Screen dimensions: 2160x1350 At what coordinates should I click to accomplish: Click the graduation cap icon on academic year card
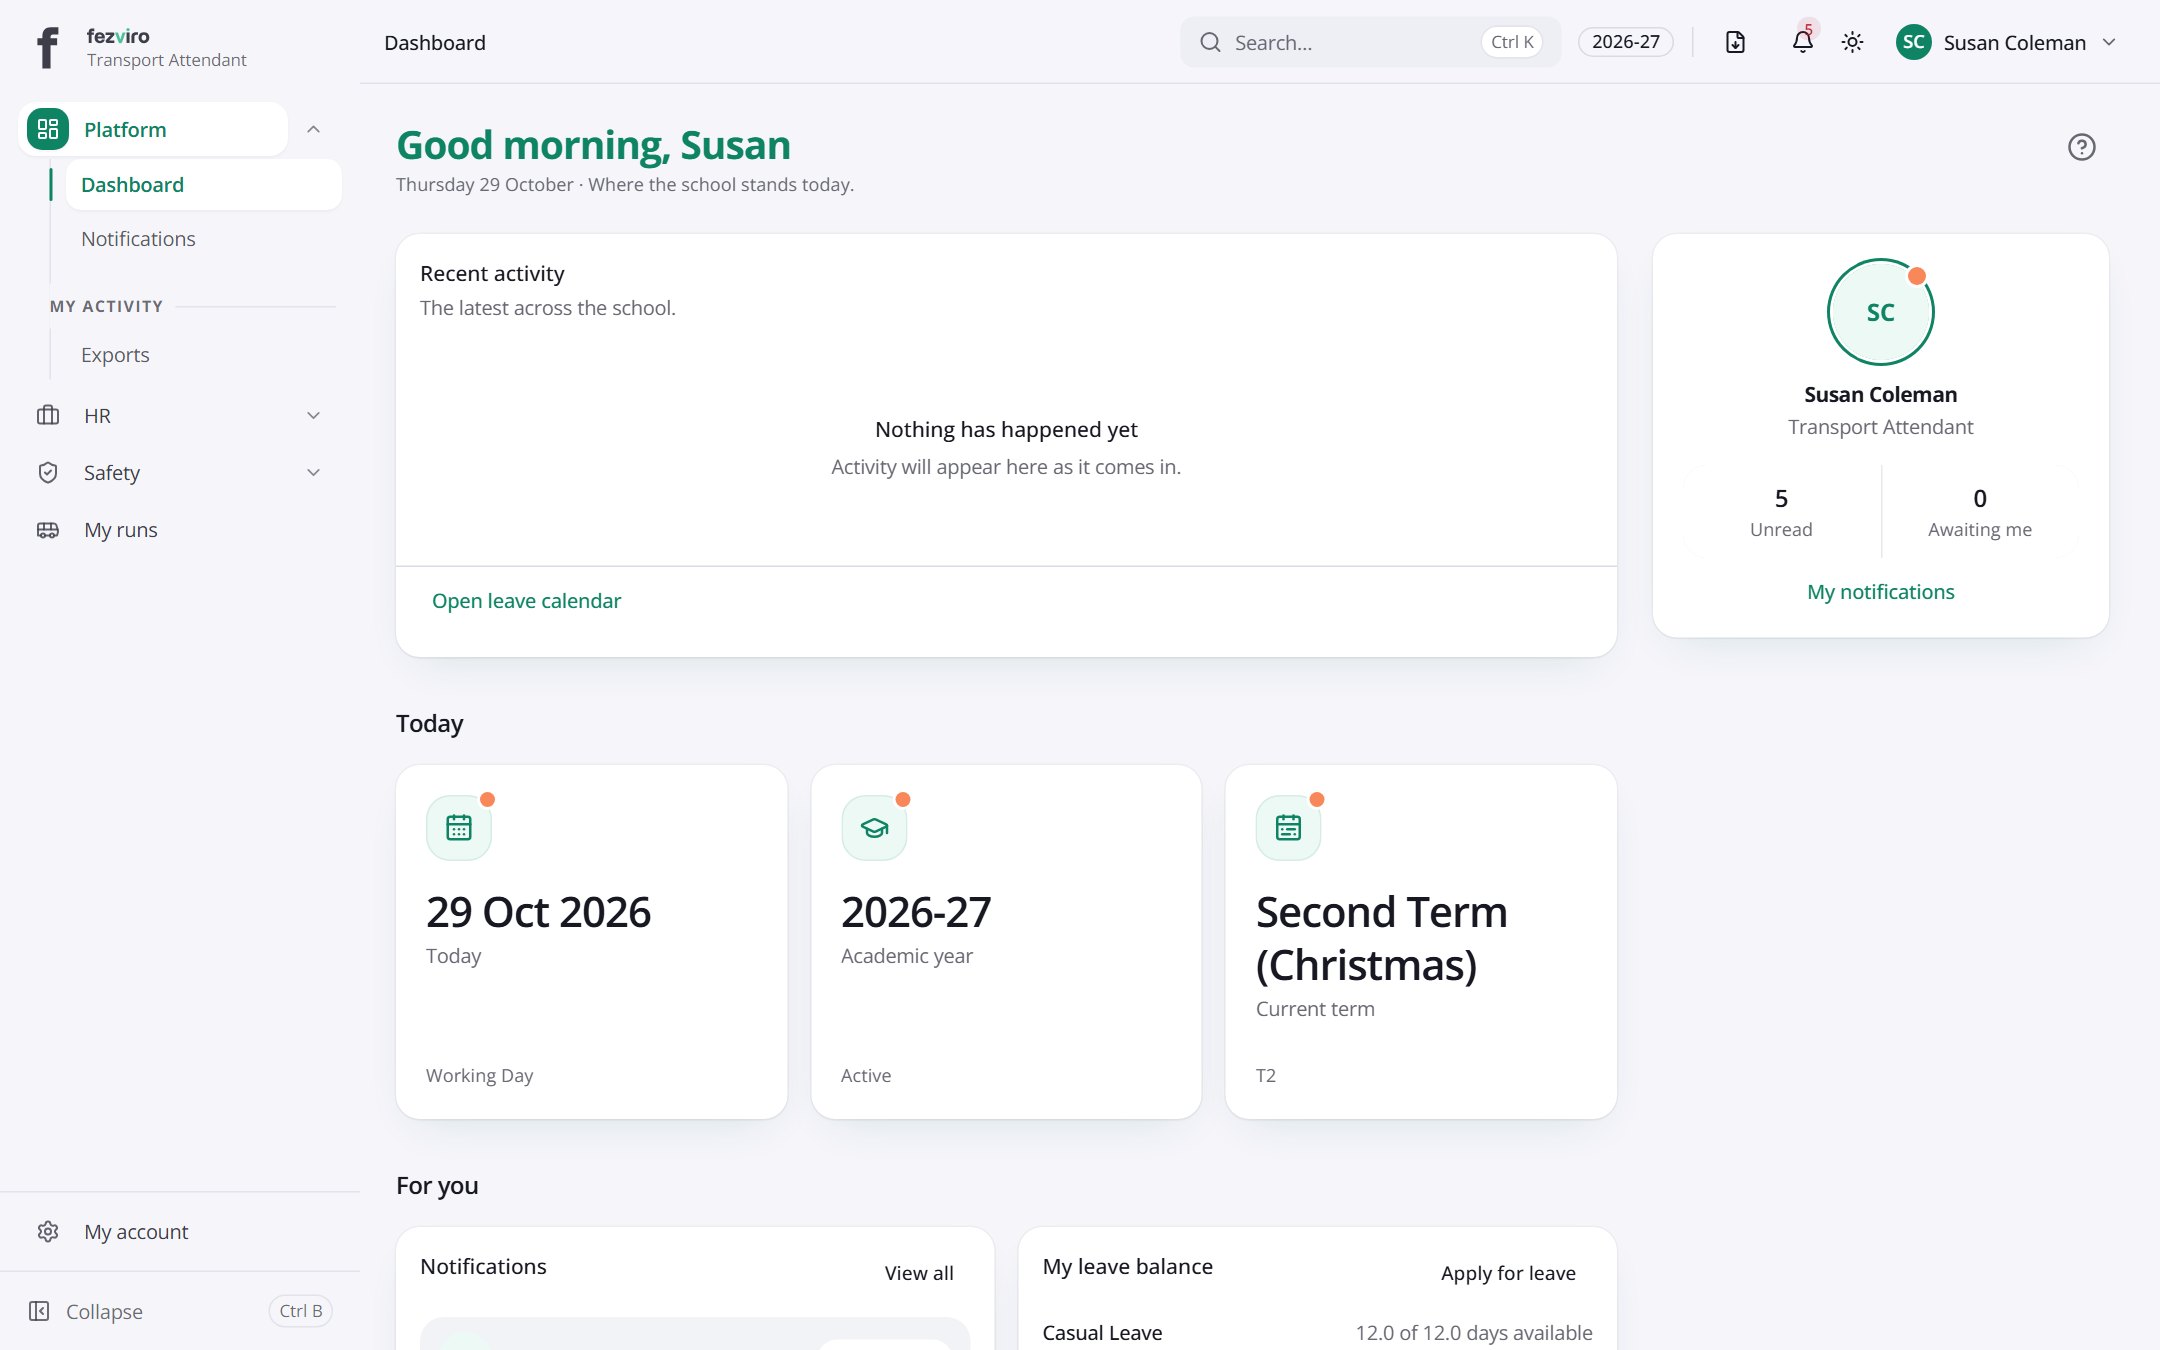click(874, 827)
